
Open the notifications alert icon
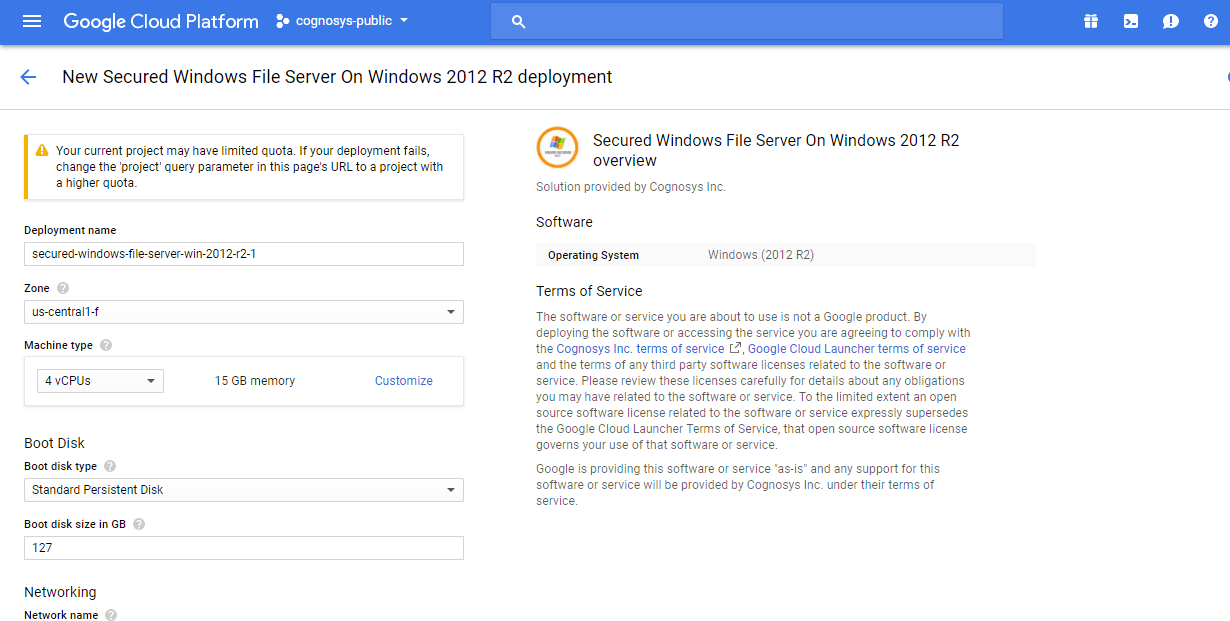pyautogui.click(x=1171, y=21)
